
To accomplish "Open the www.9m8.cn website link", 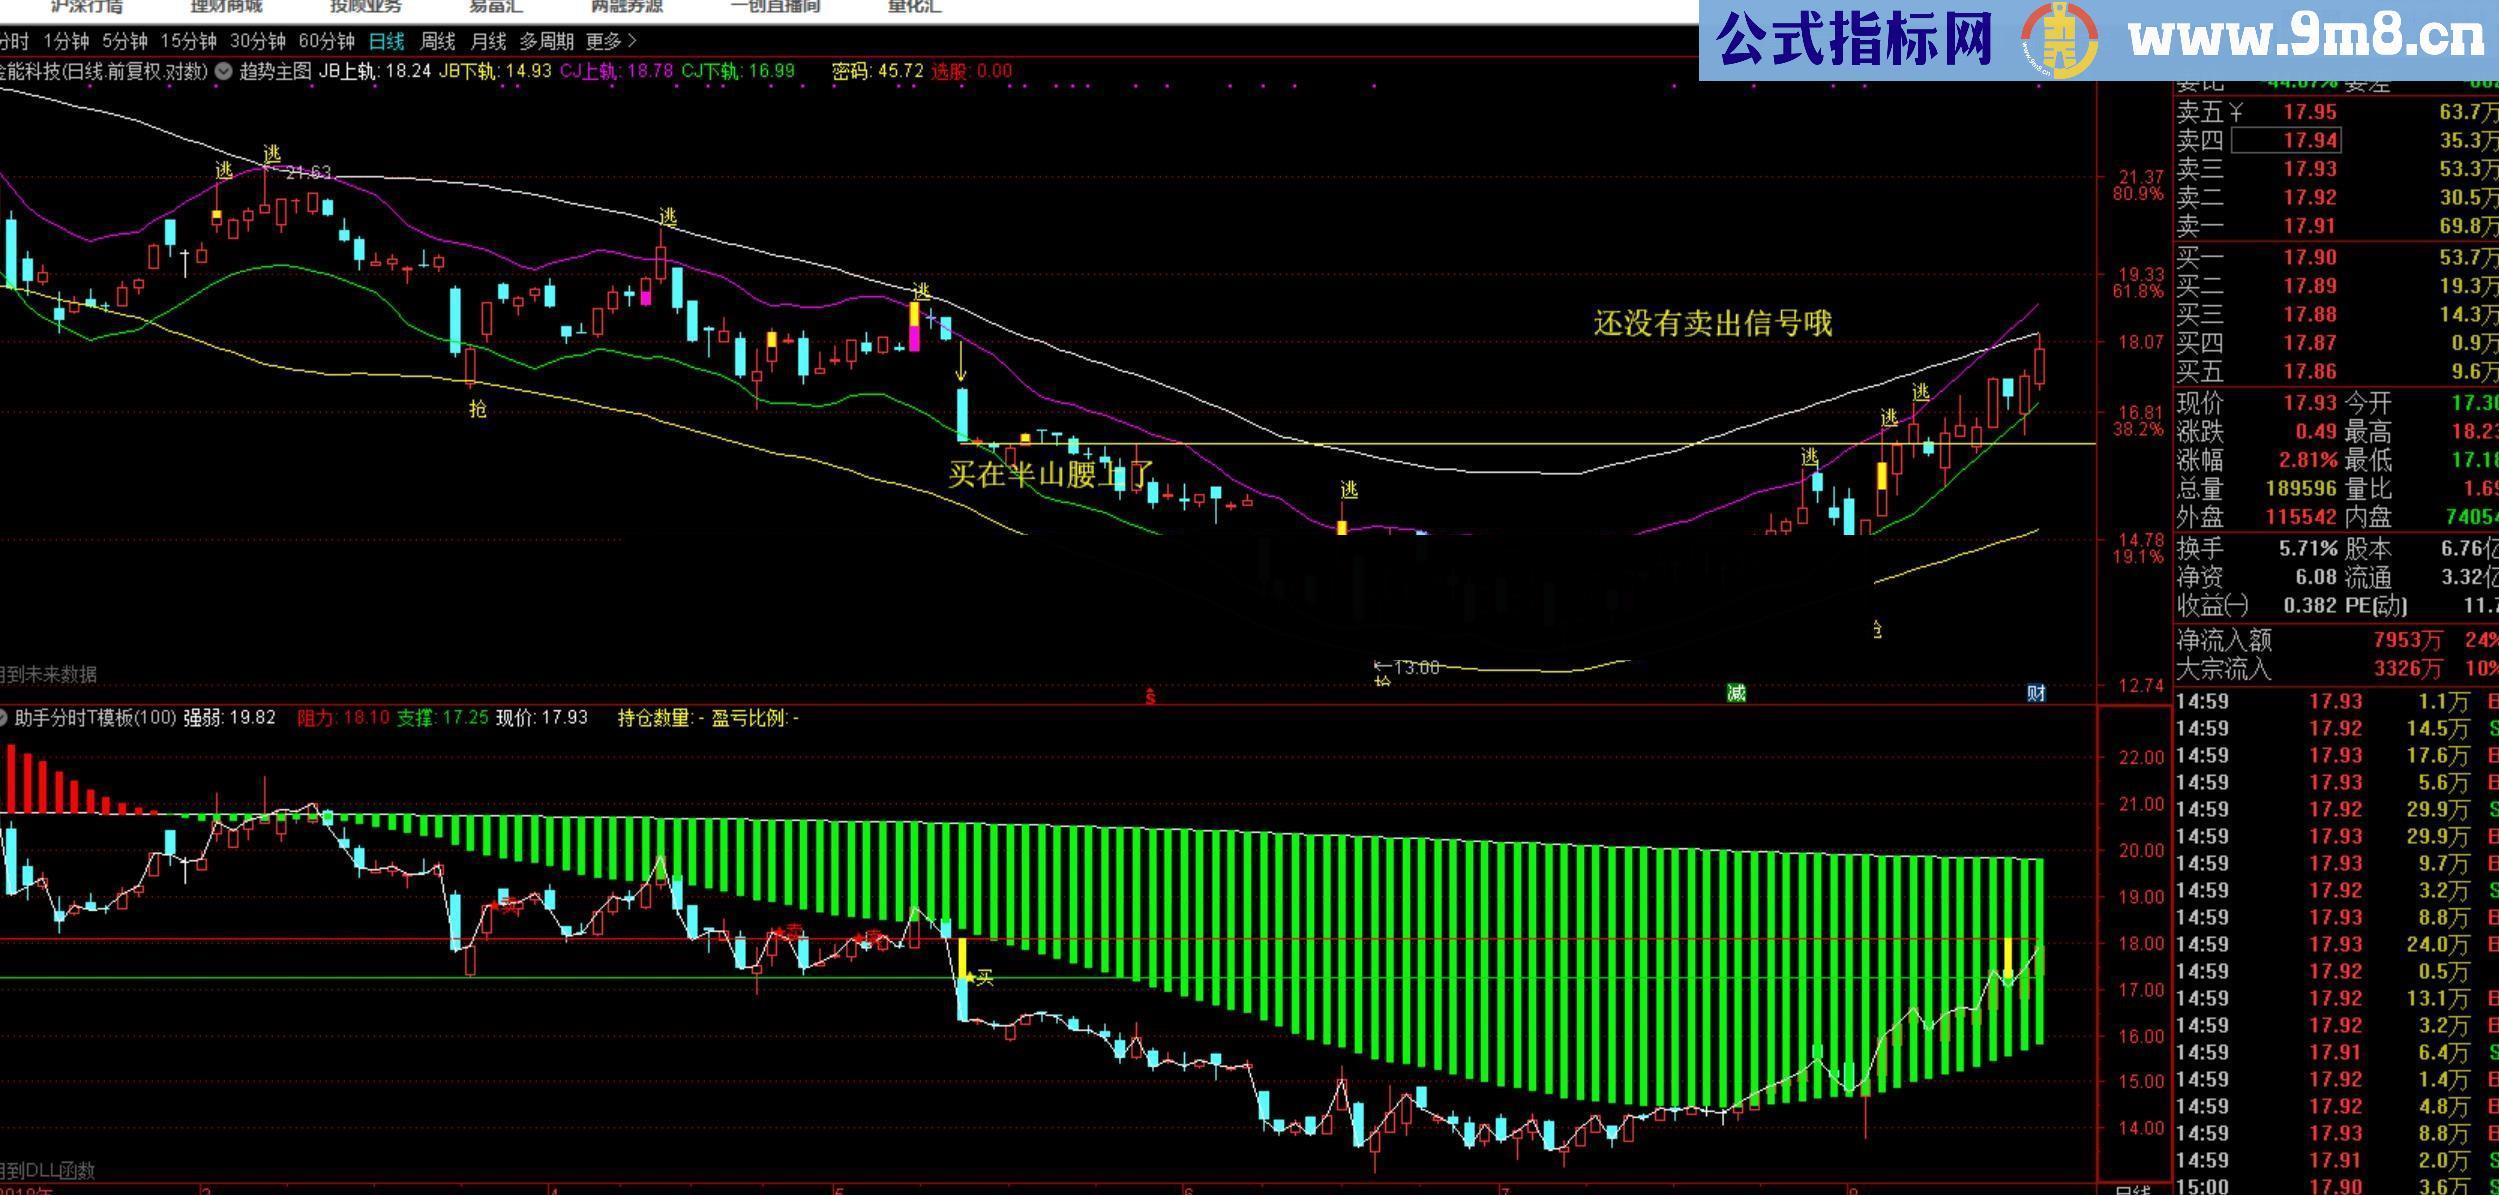I will coord(2306,39).
